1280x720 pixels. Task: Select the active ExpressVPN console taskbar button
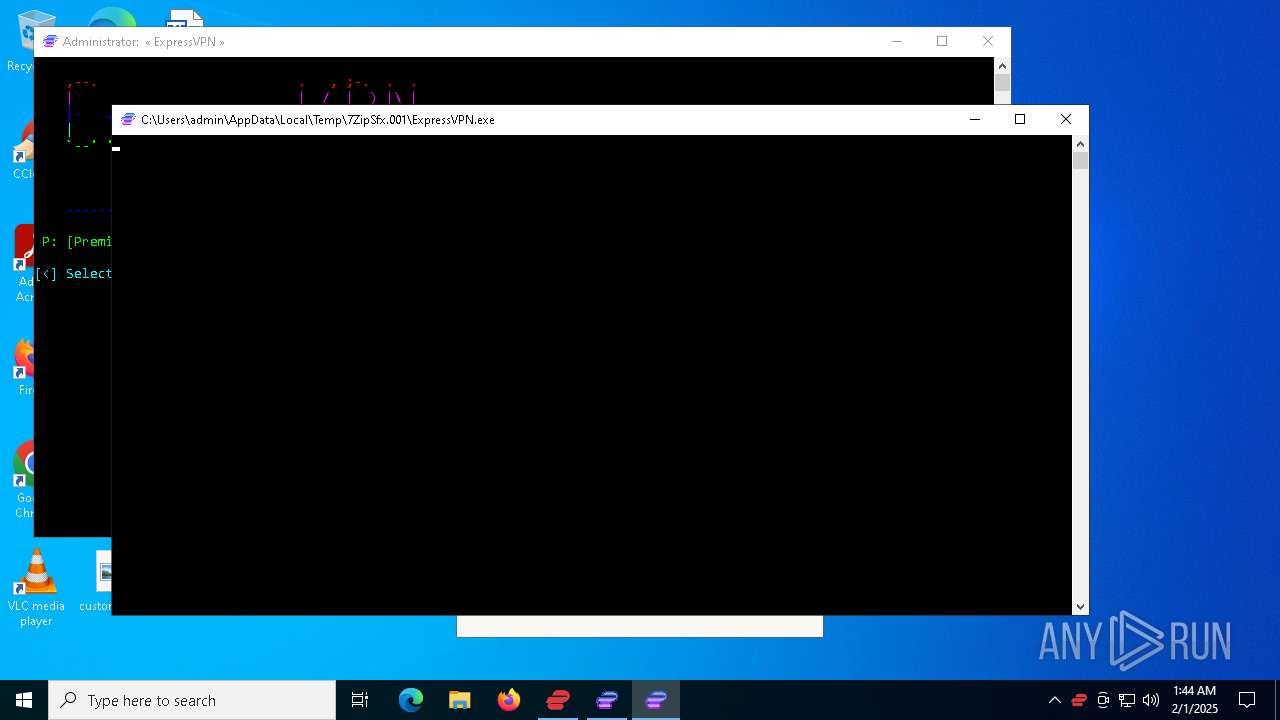tap(656, 700)
